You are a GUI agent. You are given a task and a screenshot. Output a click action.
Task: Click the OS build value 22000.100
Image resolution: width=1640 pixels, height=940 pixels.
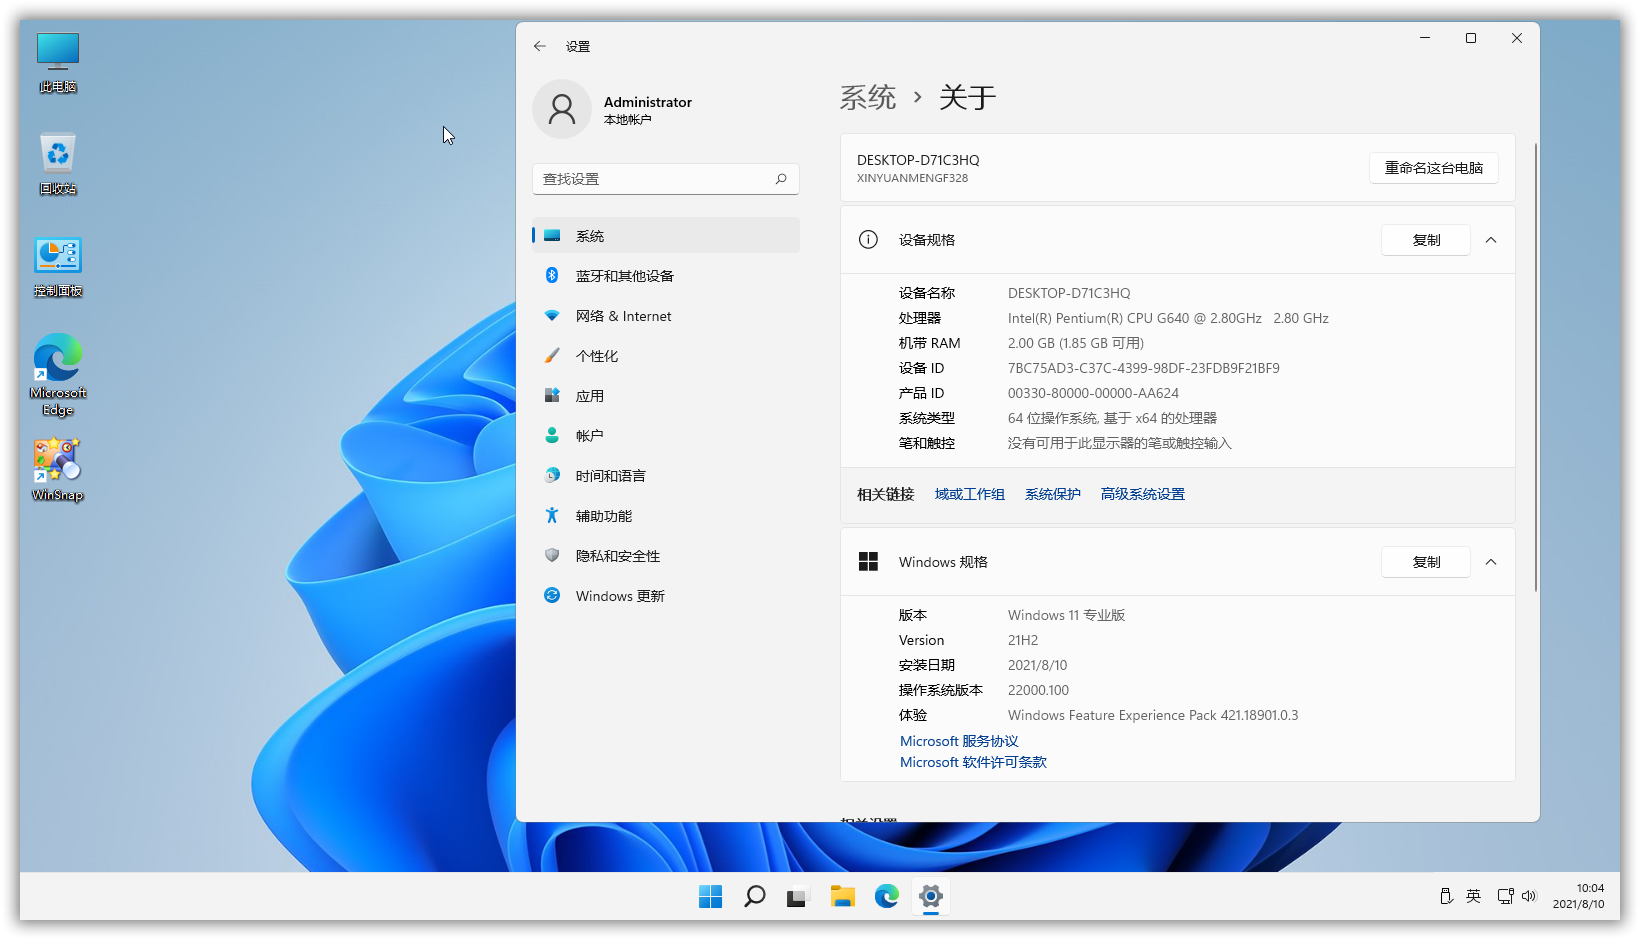coord(1038,690)
